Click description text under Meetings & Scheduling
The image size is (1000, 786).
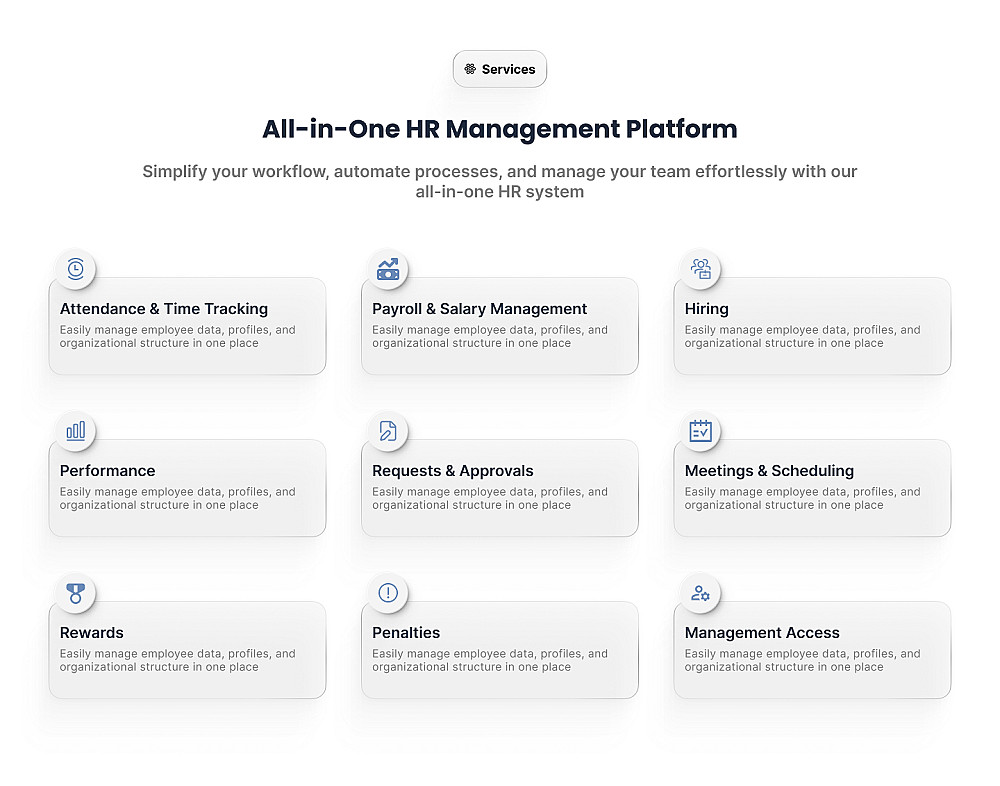tap(803, 498)
